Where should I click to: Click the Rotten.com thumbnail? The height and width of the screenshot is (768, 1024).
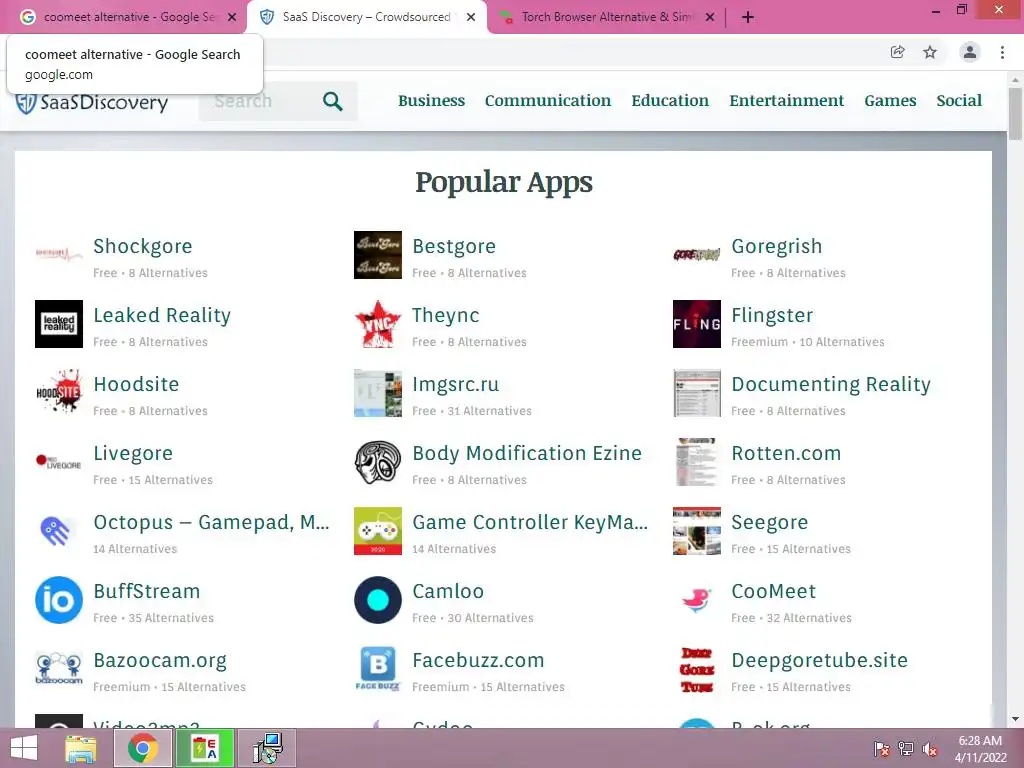tap(697, 462)
